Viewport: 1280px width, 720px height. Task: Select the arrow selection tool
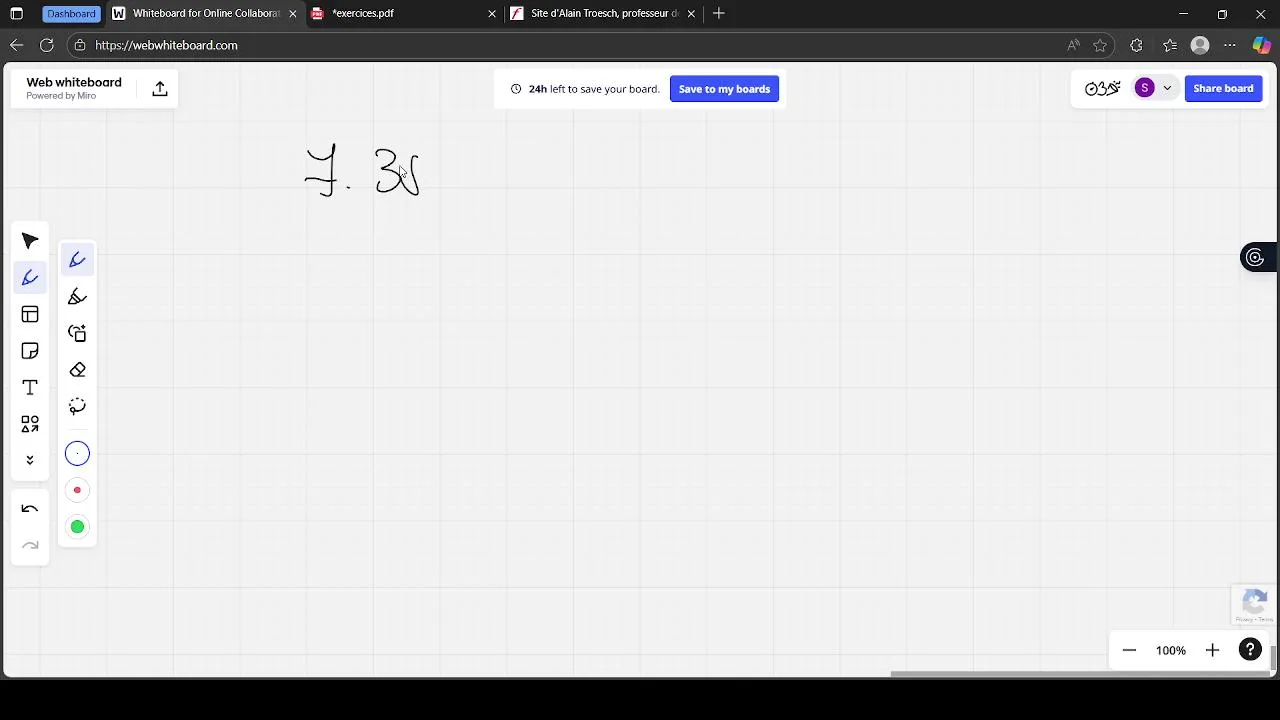[30, 241]
